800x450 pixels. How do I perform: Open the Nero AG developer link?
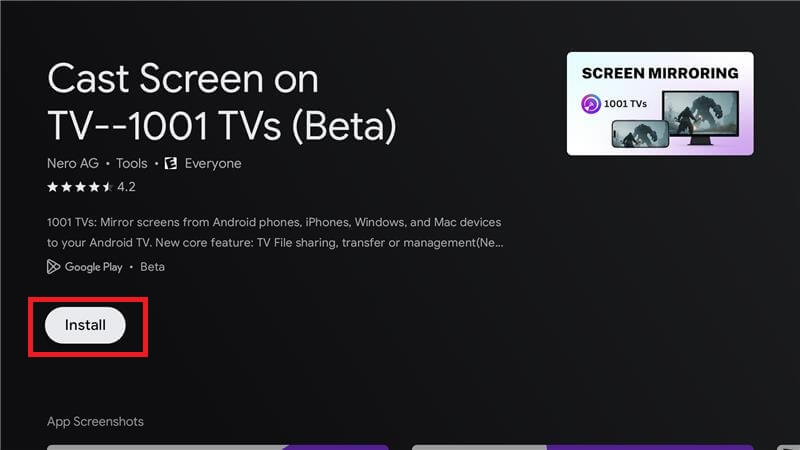coord(73,163)
